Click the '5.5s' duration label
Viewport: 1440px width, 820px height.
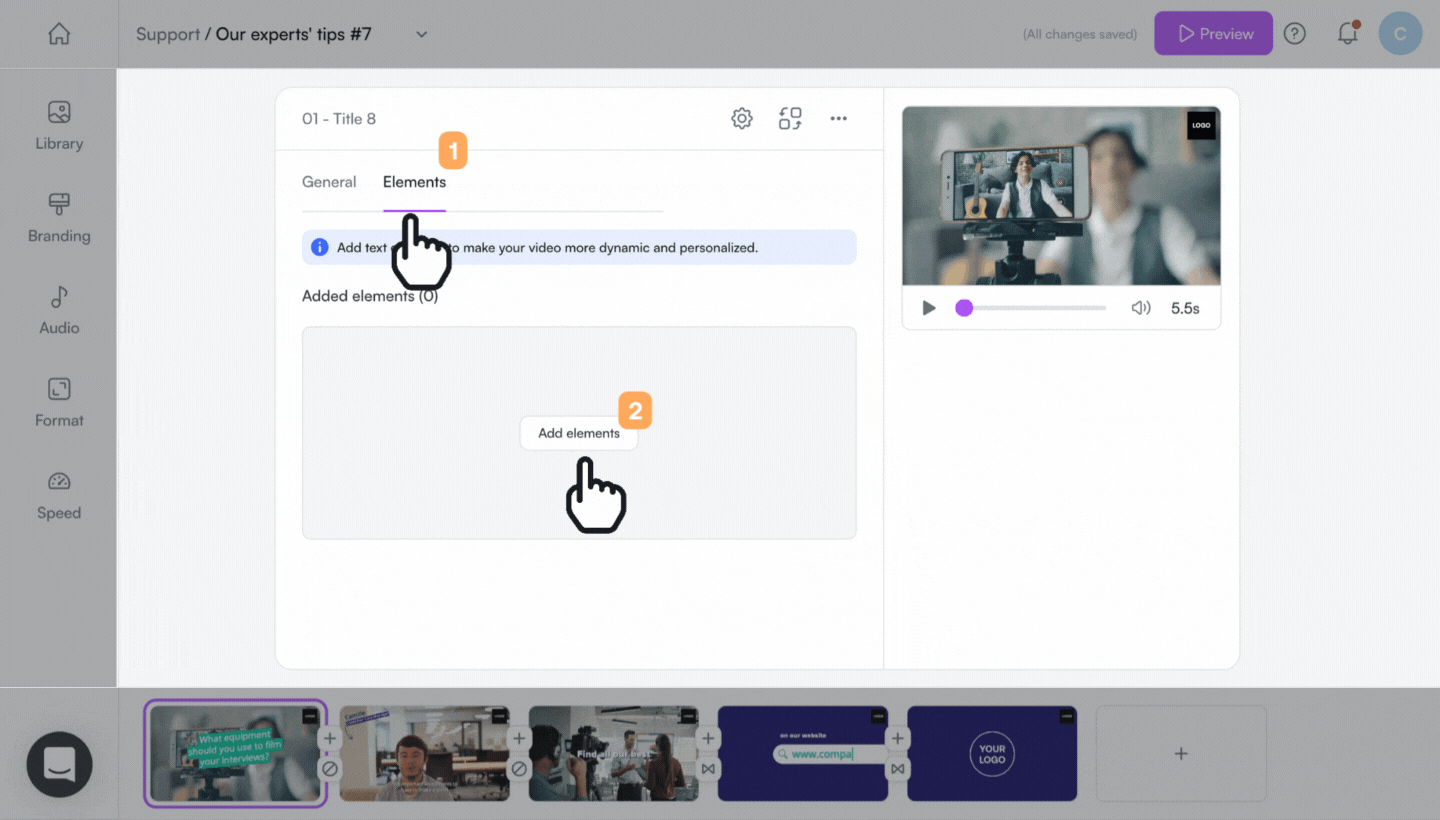click(1185, 308)
